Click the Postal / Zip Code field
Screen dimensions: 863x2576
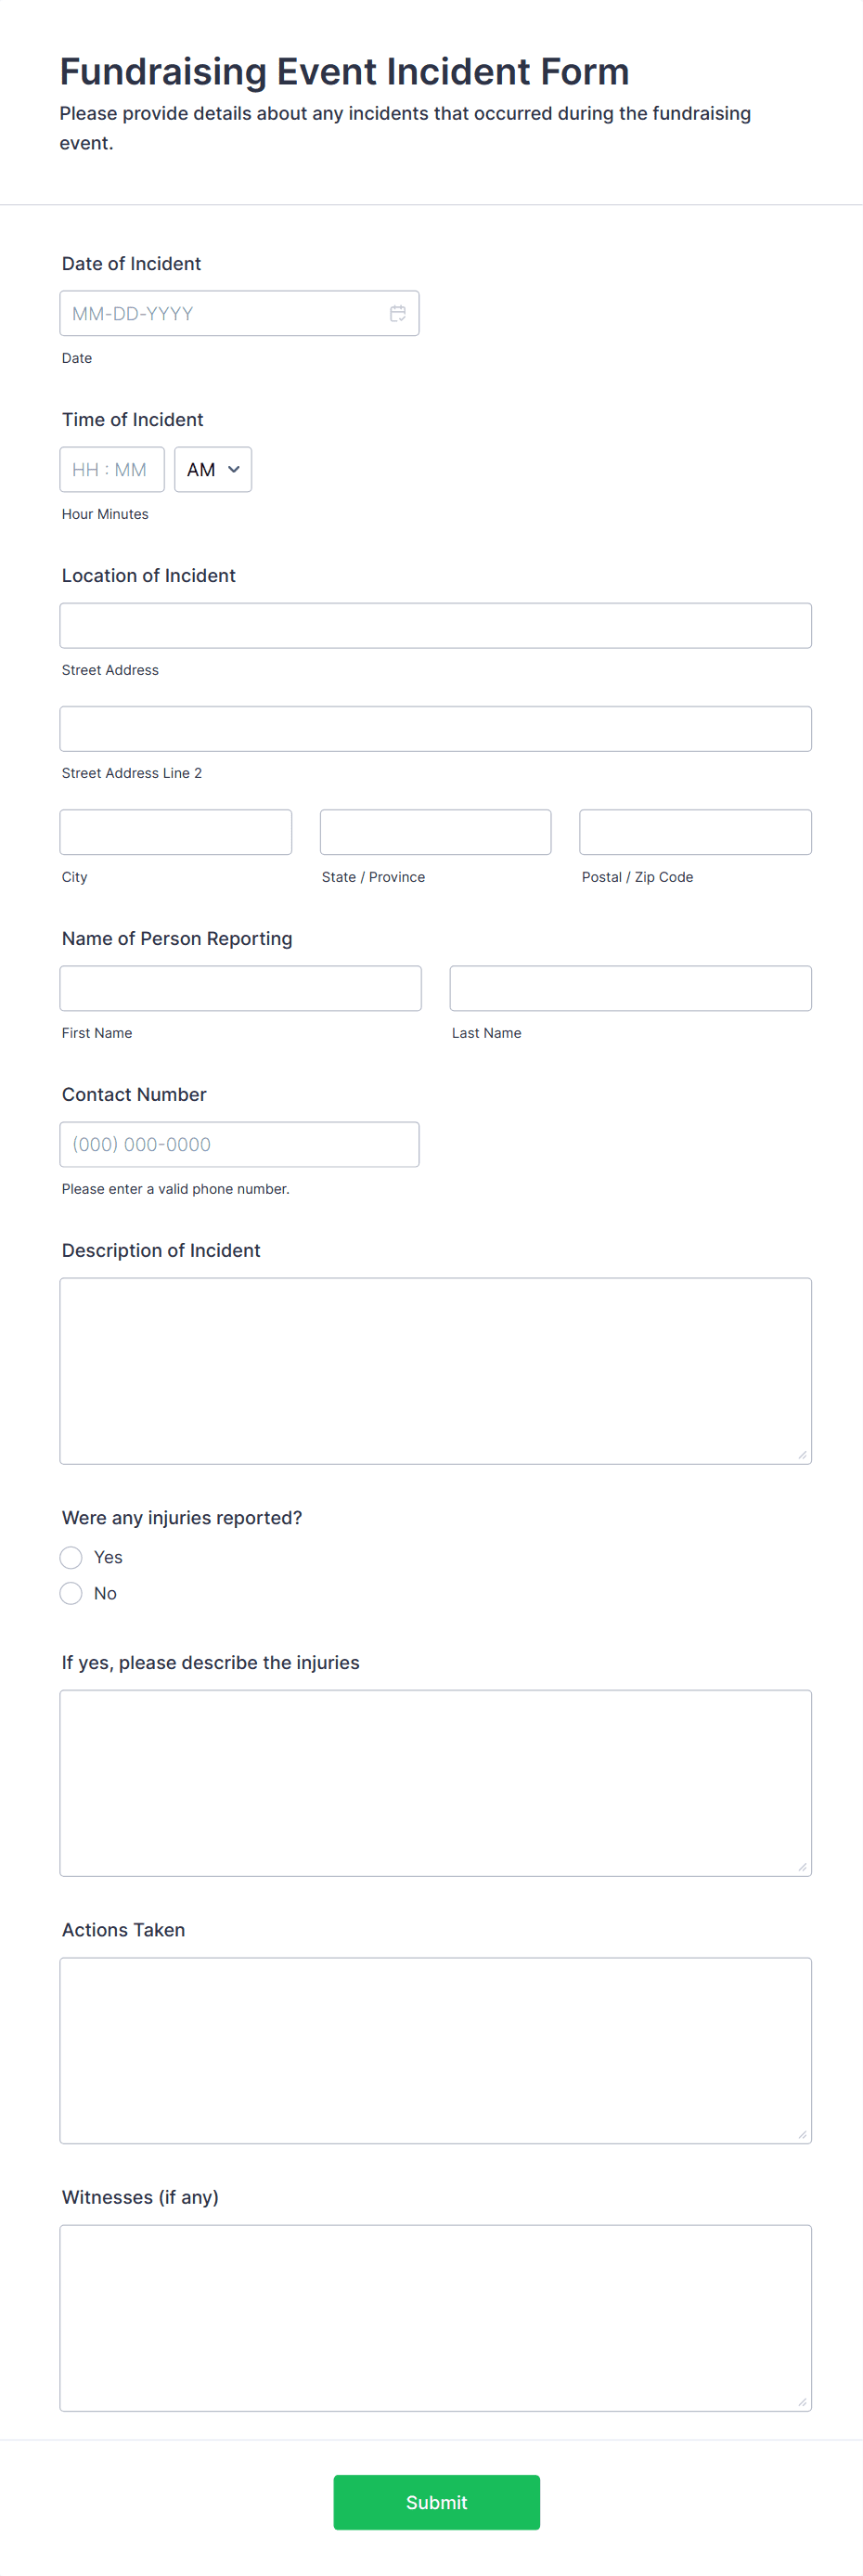click(694, 831)
